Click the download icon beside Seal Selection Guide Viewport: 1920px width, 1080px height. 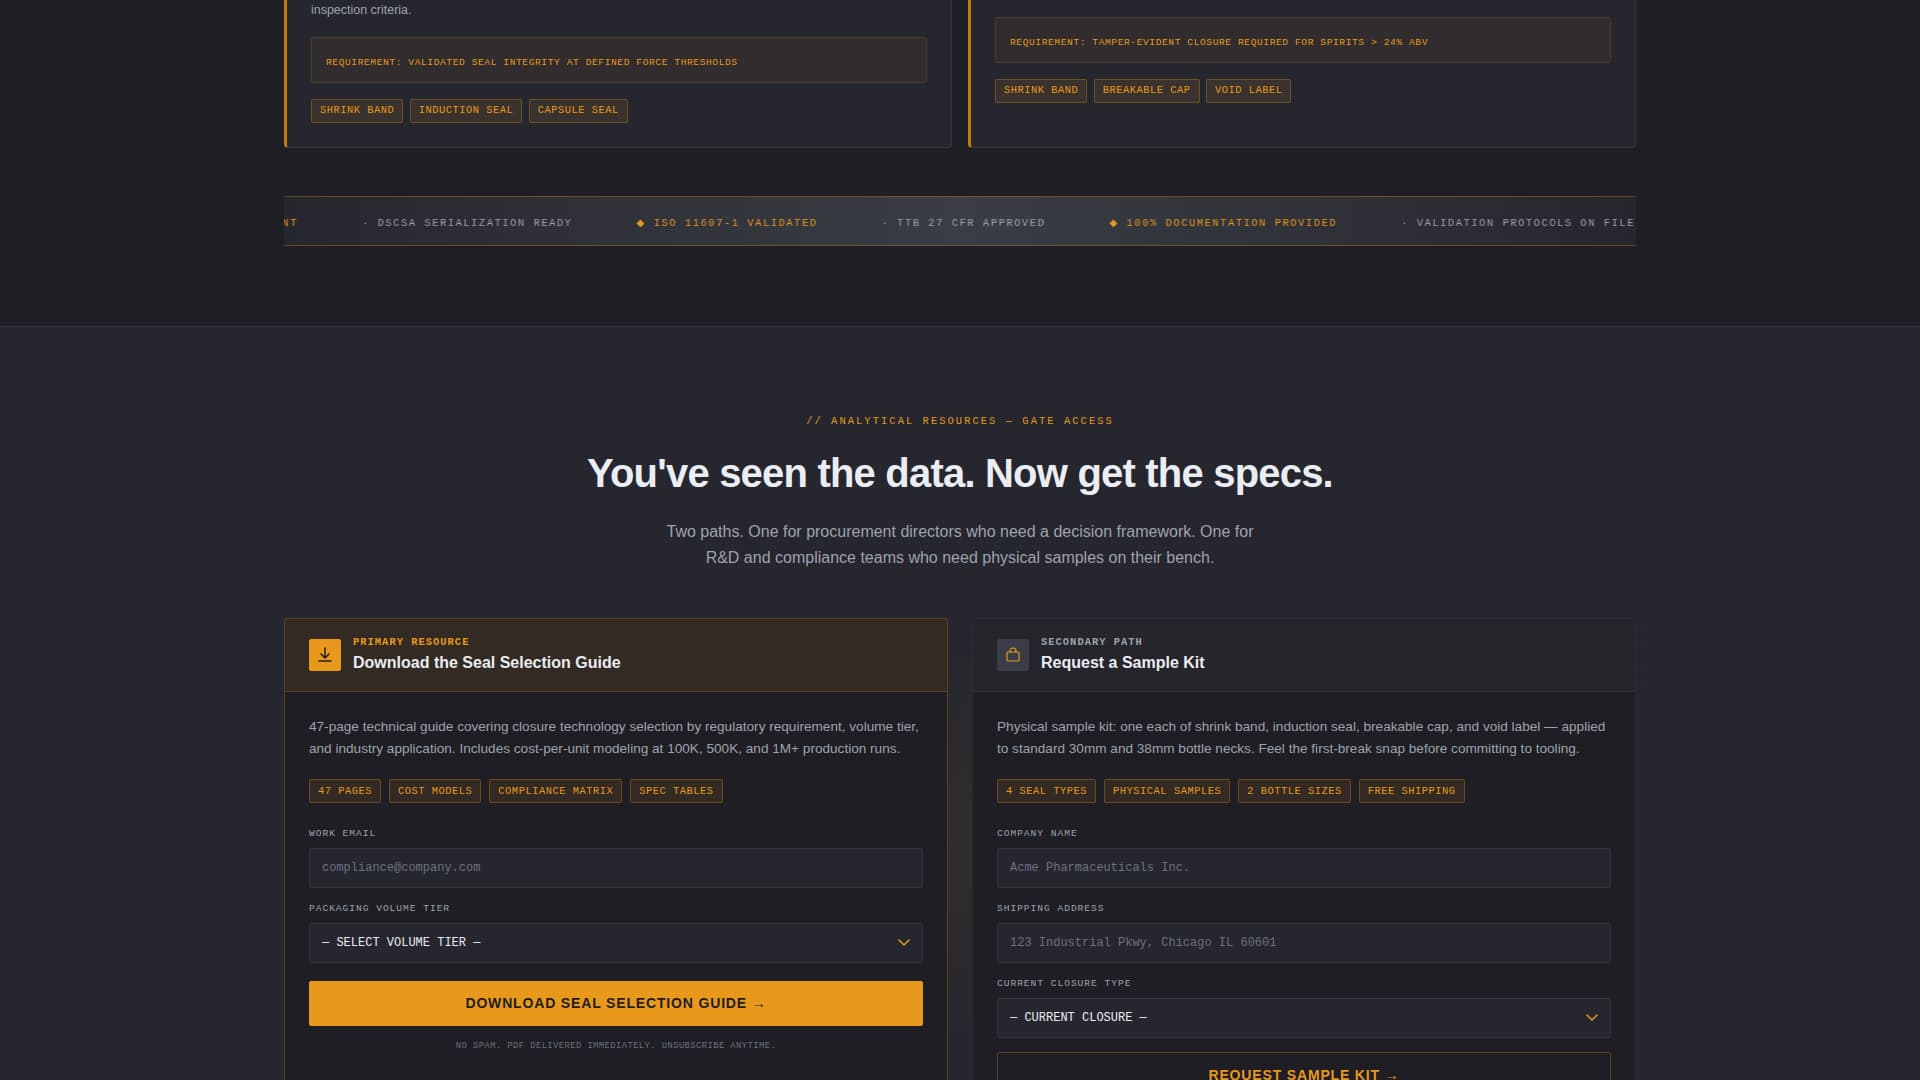[325, 655]
